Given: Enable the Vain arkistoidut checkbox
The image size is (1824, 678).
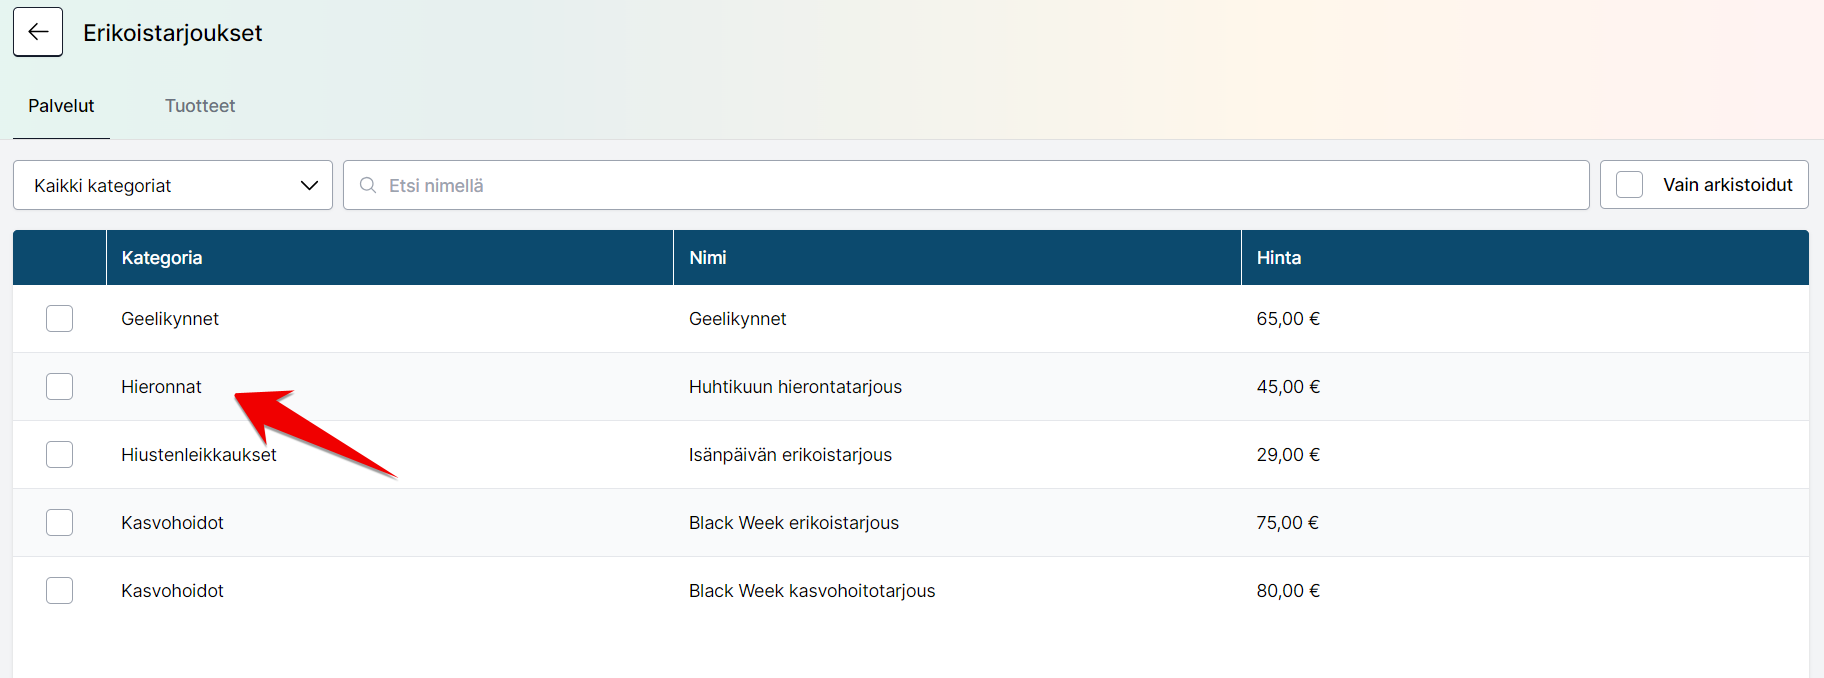Looking at the screenshot, I should tap(1629, 185).
